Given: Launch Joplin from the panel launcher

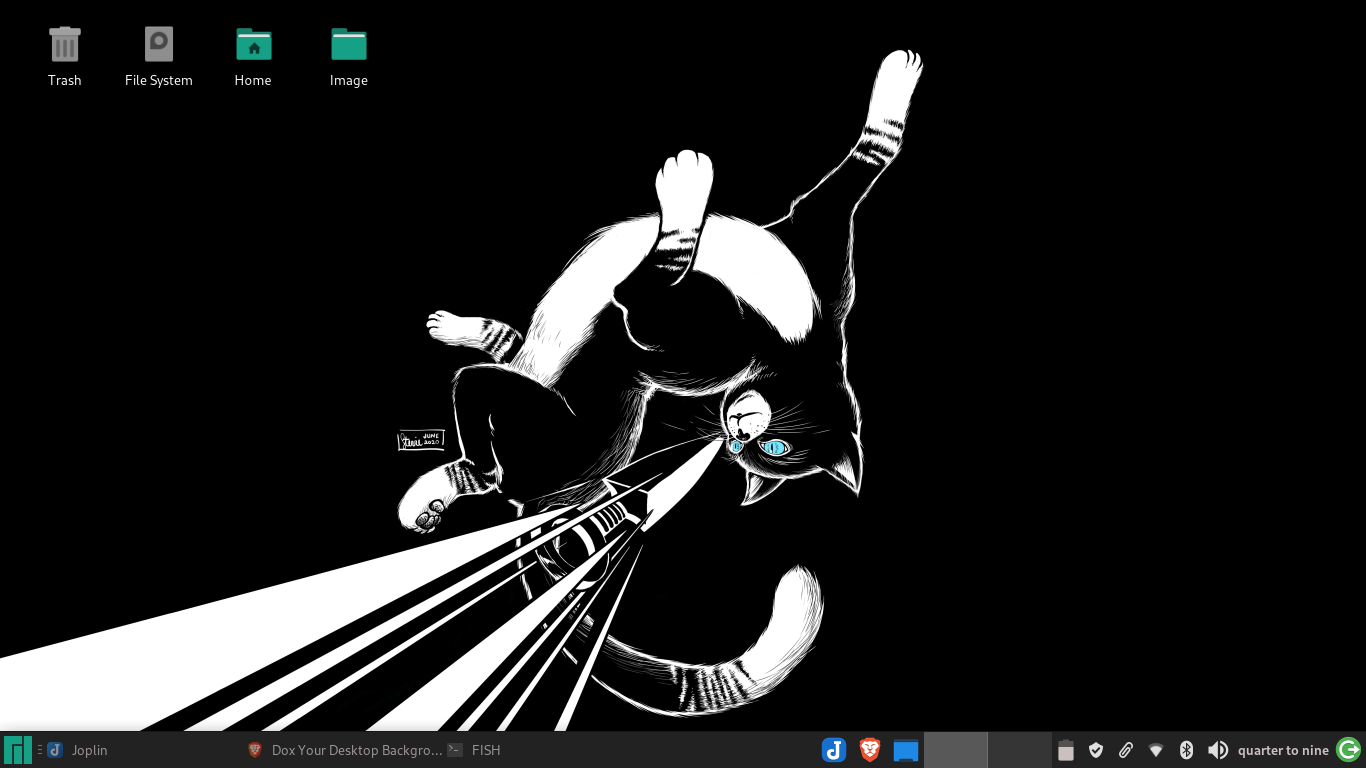Looking at the screenshot, I should pos(834,750).
